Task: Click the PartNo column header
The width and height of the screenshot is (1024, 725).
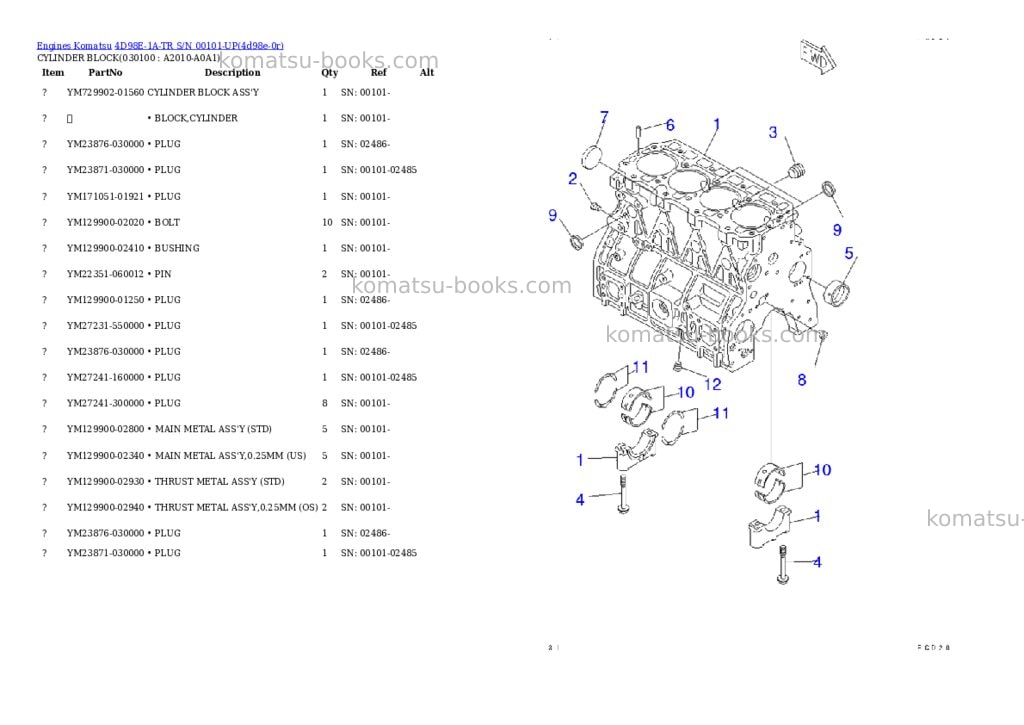Action: 105,72
